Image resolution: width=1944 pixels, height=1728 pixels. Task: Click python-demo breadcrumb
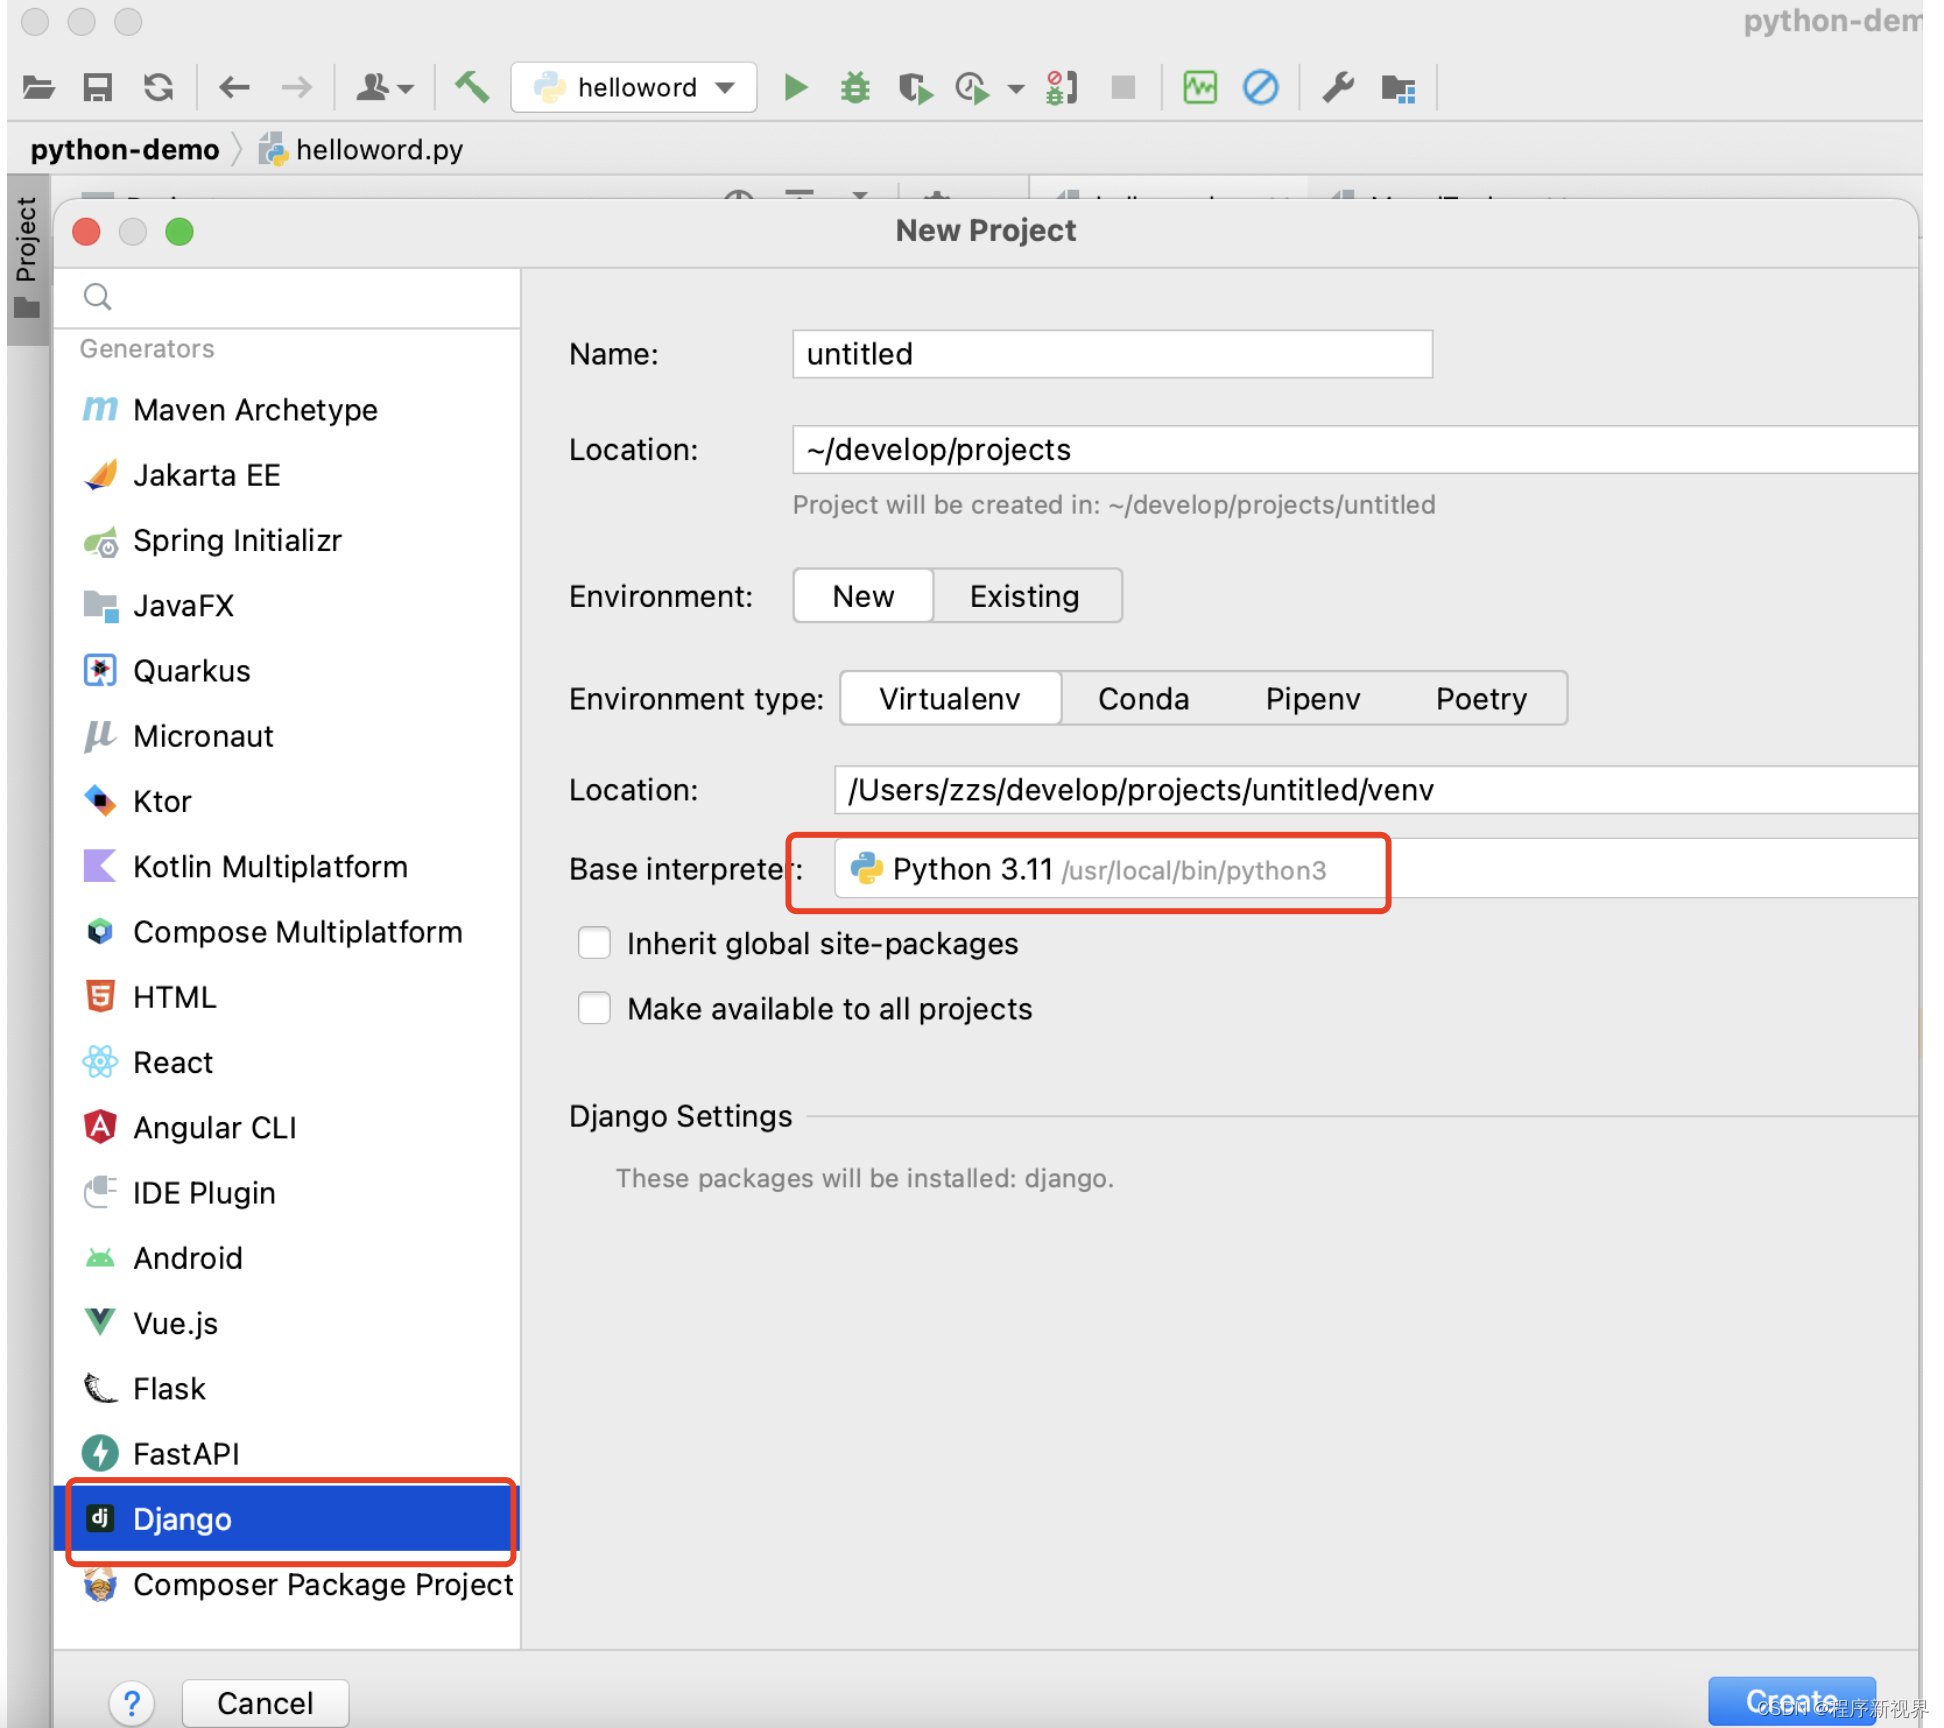125,150
